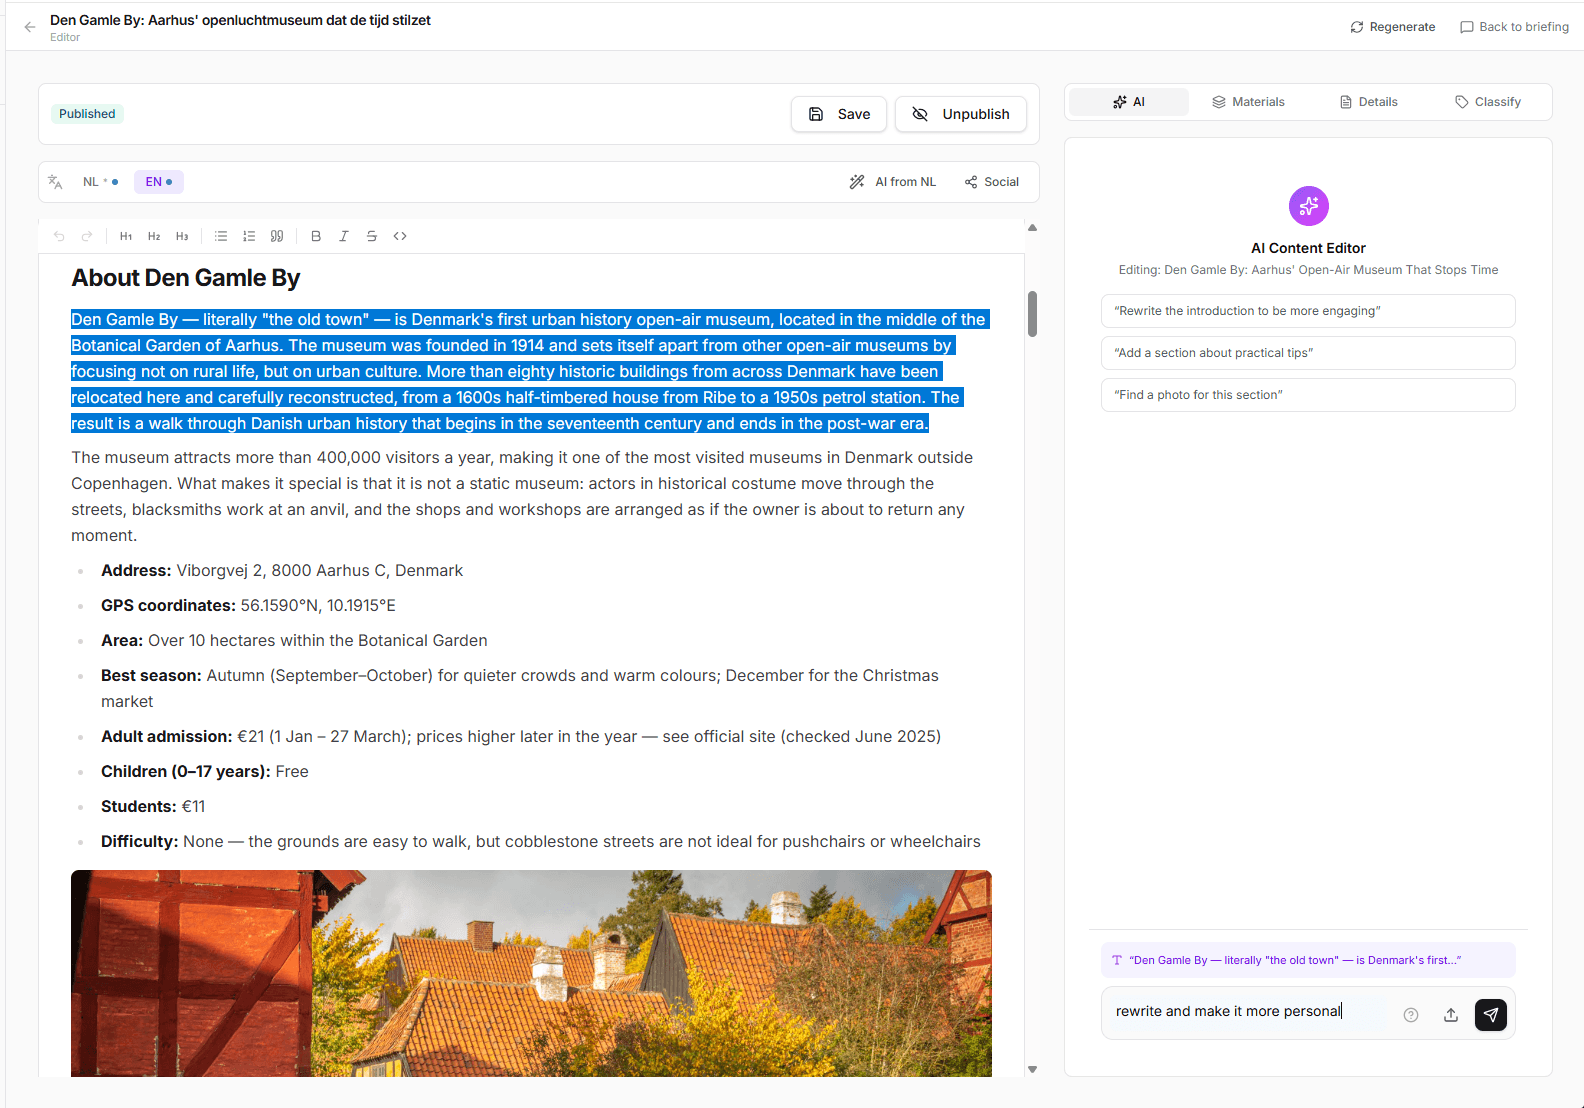Open the help question-mark icon
1584x1108 pixels.
pos(1411,1015)
